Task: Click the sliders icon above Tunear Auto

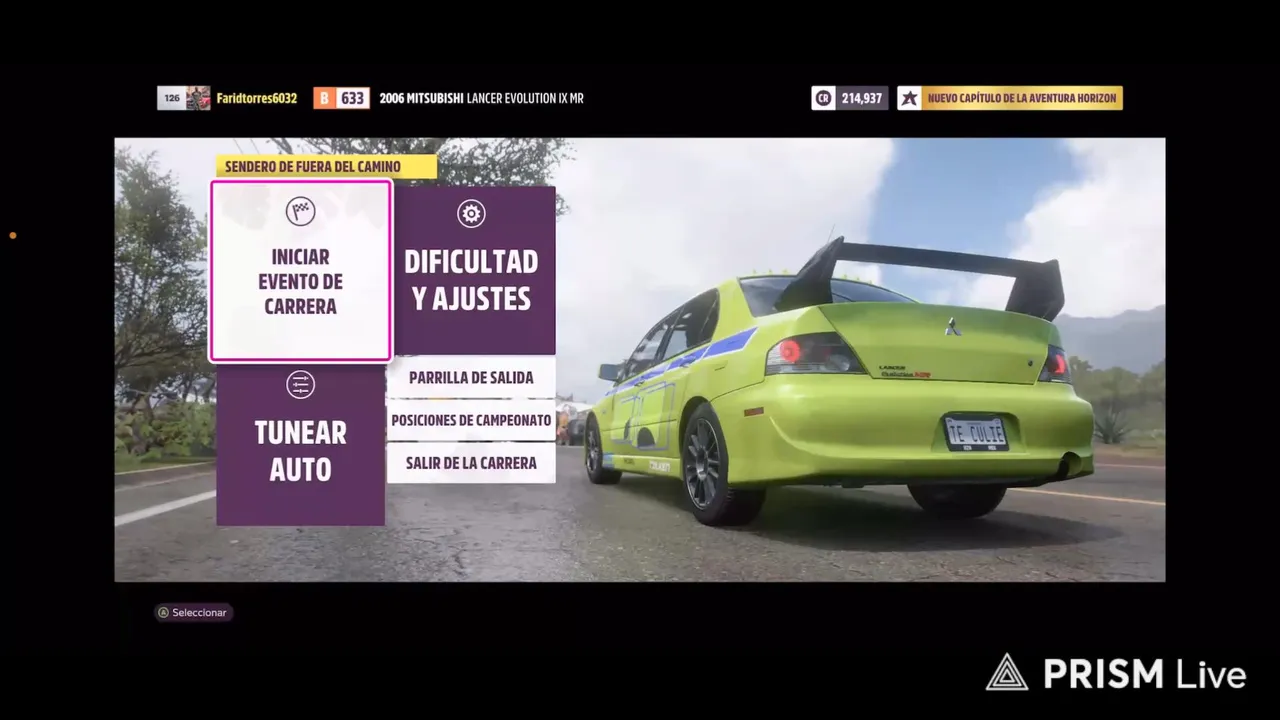Action: tap(300, 384)
